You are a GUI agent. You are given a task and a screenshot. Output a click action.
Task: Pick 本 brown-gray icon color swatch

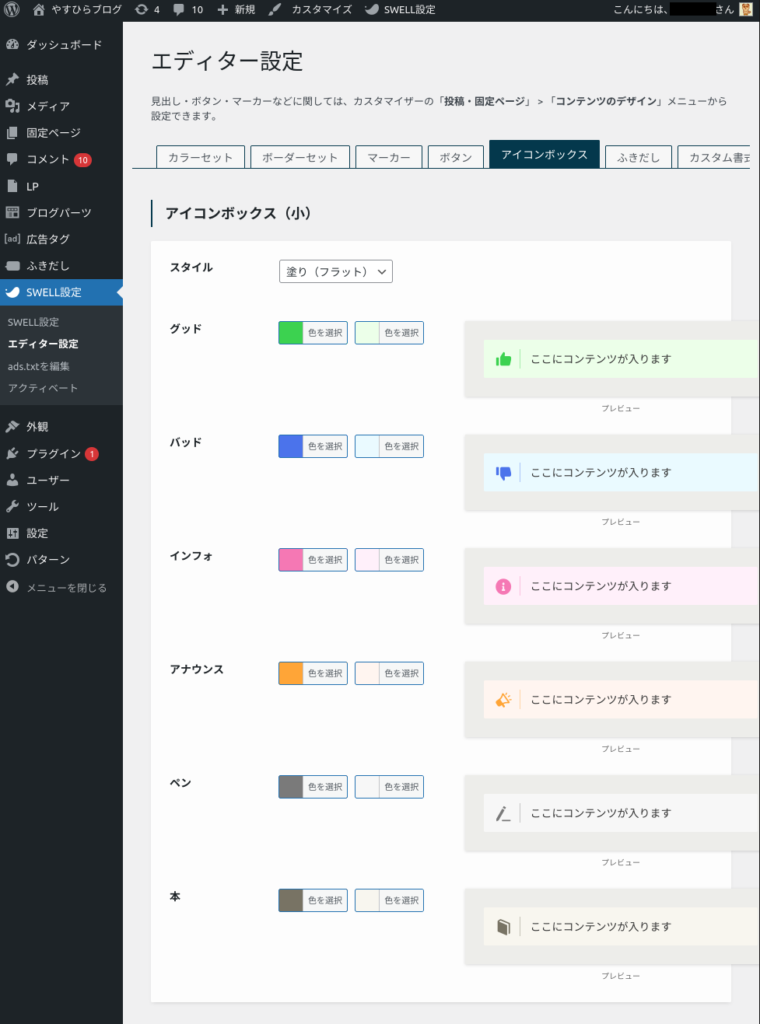point(291,901)
